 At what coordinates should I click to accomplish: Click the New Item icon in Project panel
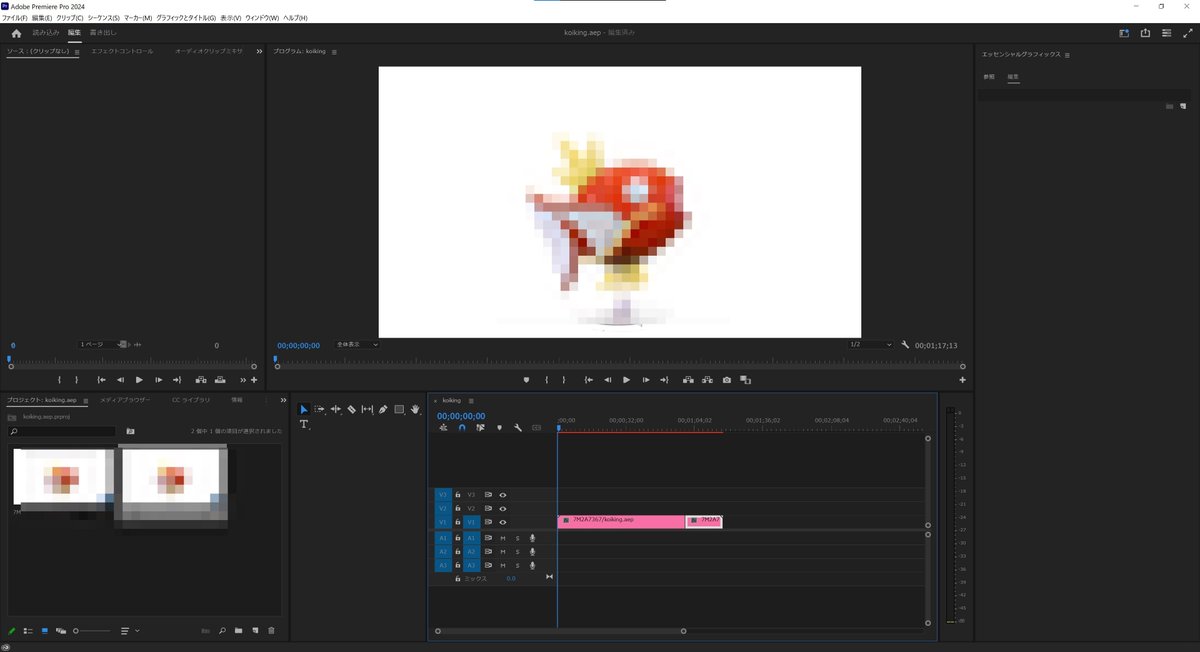click(x=255, y=631)
